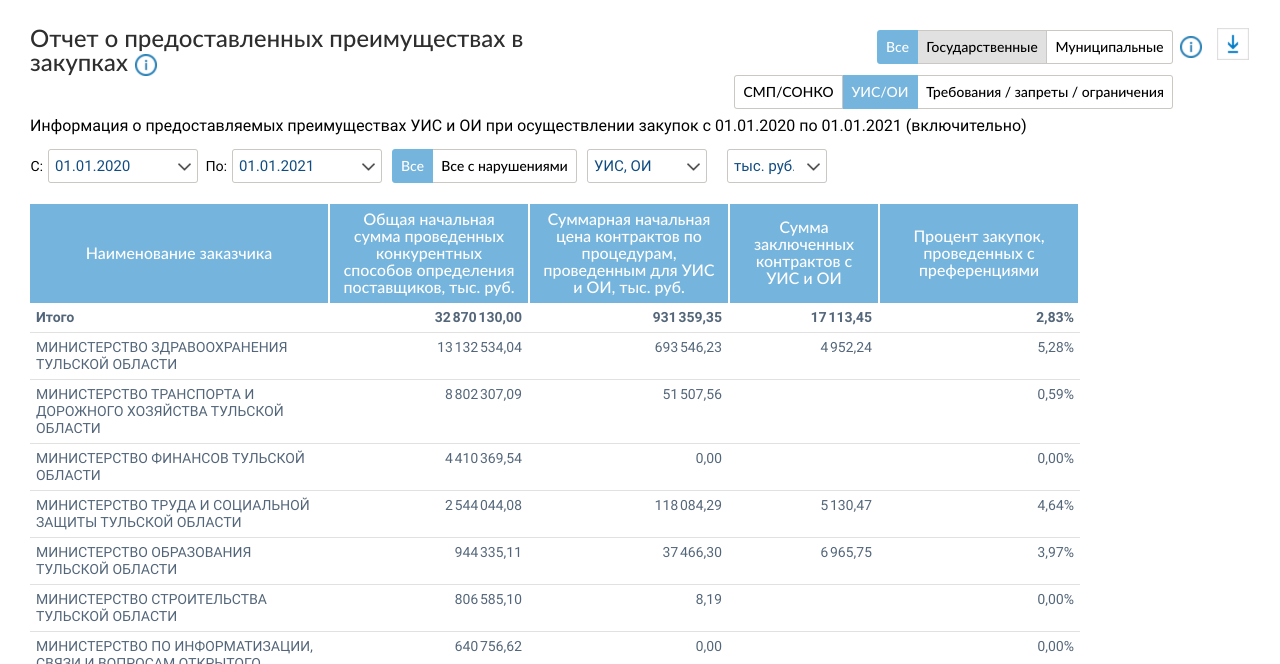Expand the тыс. руб. units dropdown
This screenshot has height=664, width=1280.
click(x=776, y=166)
